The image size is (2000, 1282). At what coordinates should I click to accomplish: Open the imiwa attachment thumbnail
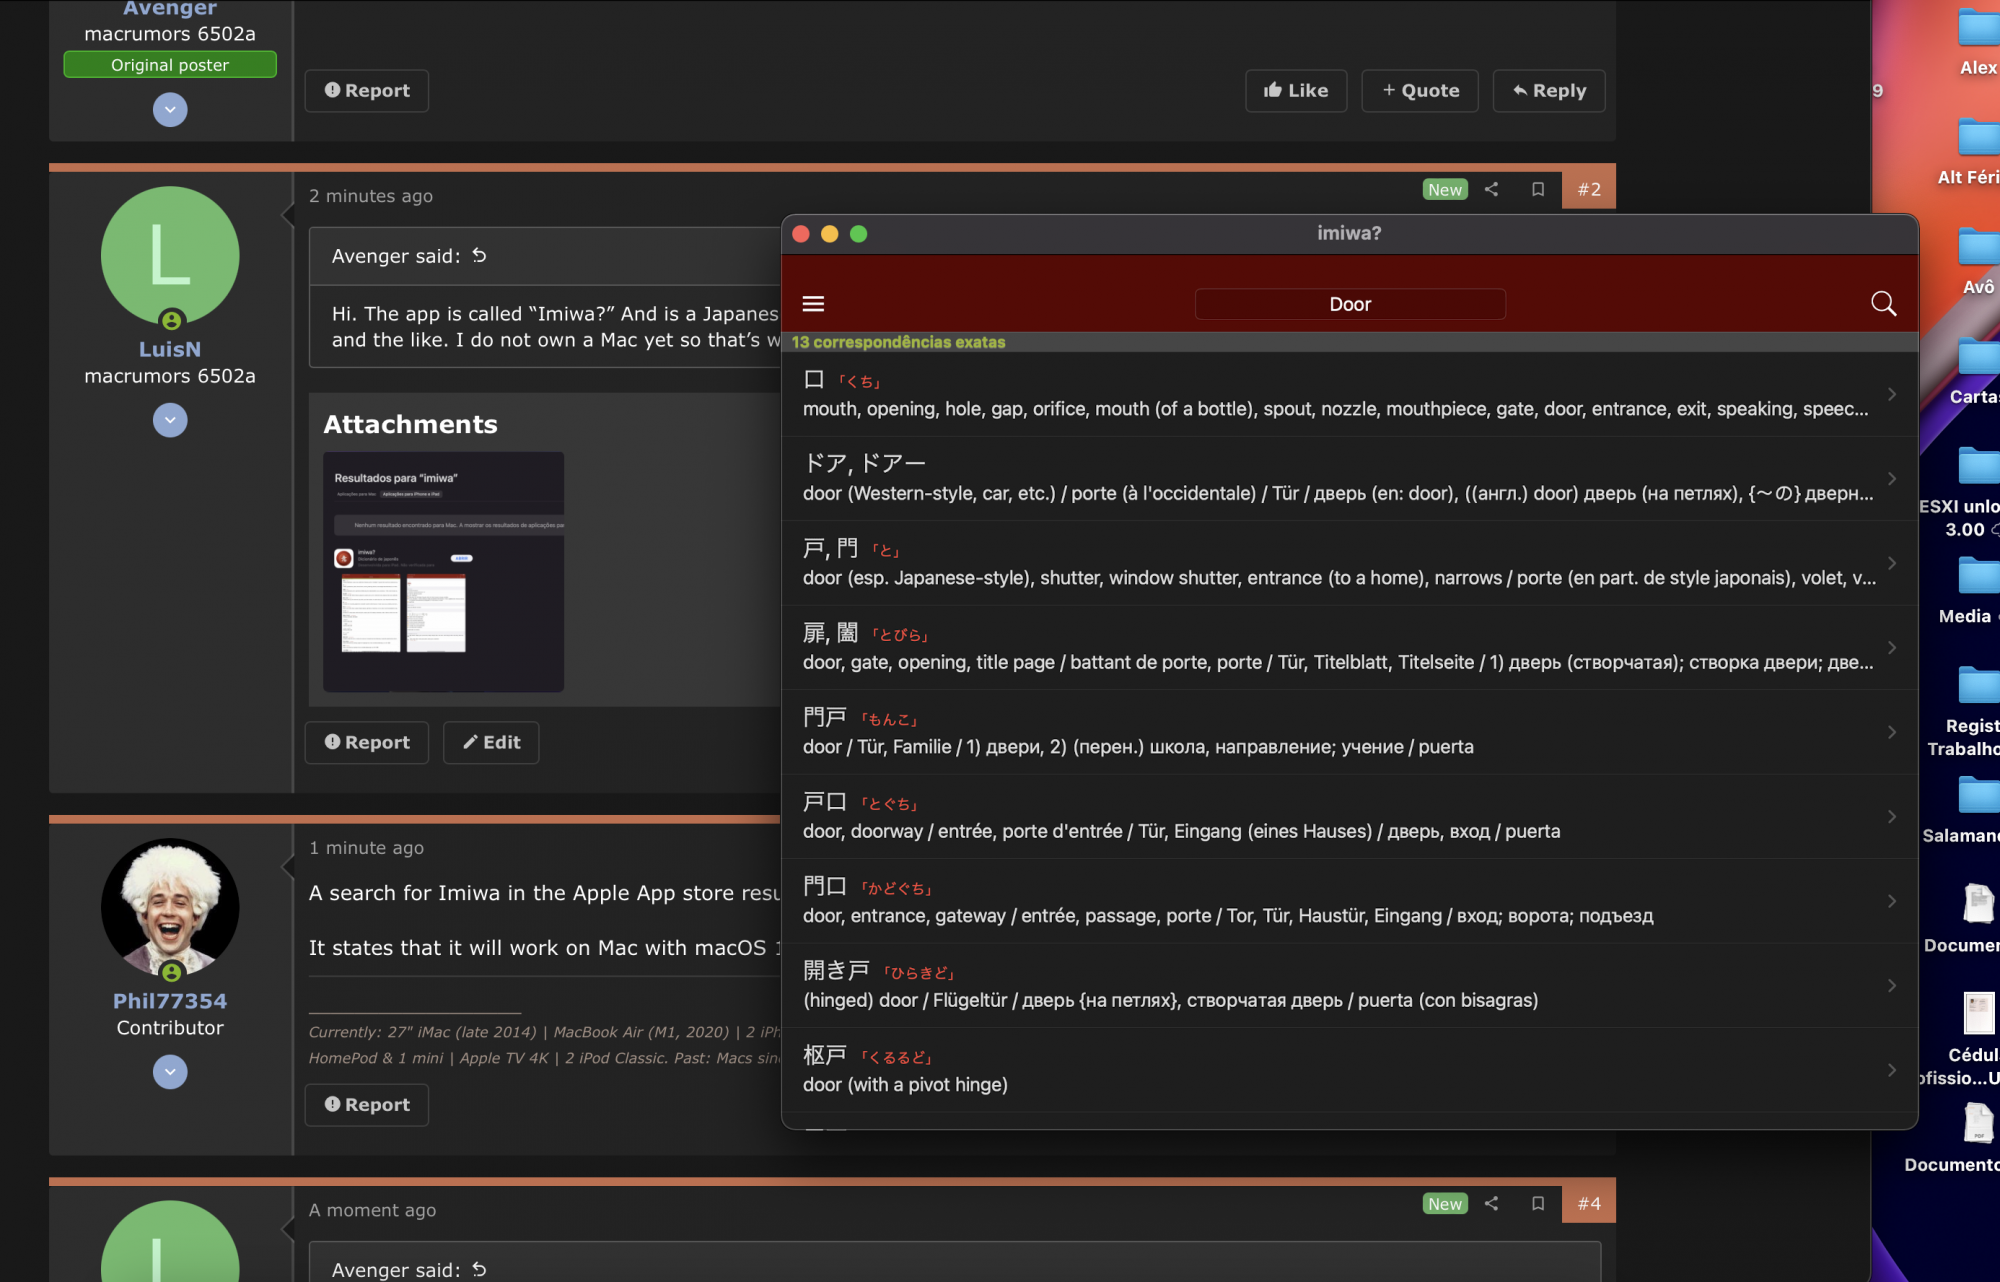click(x=443, y=571)
